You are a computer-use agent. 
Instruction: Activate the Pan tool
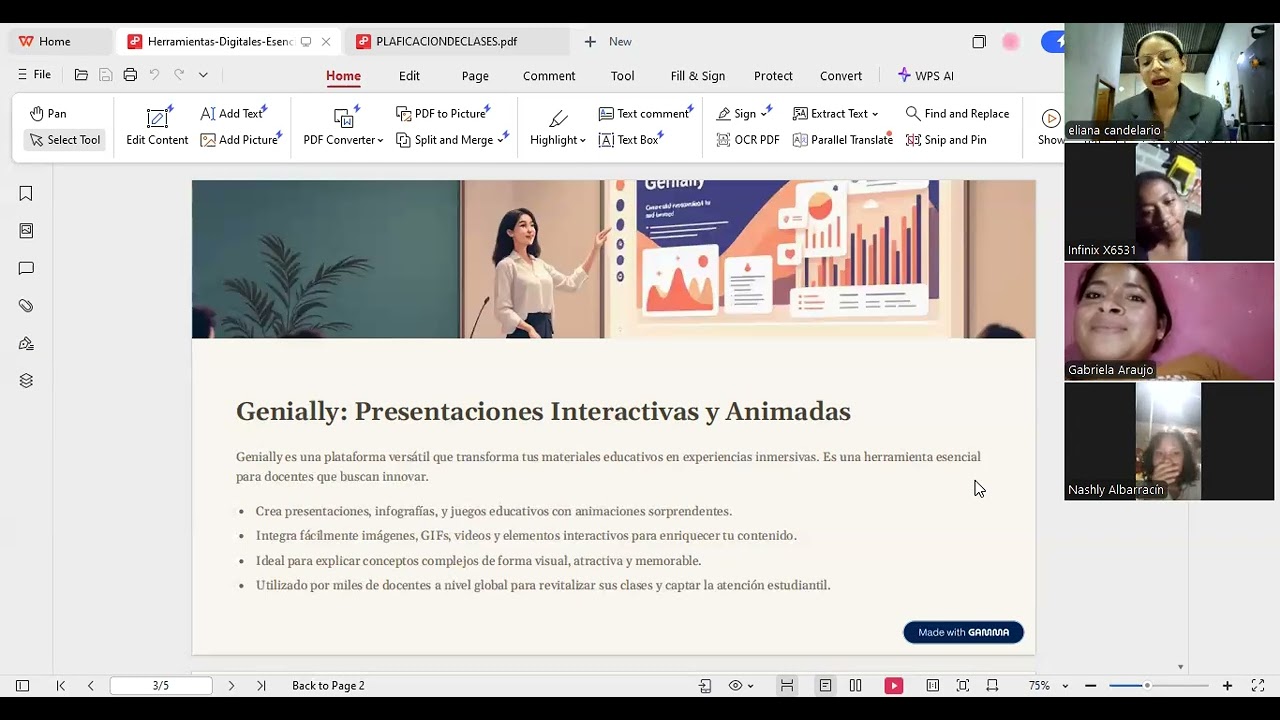[x=48, y=114]
